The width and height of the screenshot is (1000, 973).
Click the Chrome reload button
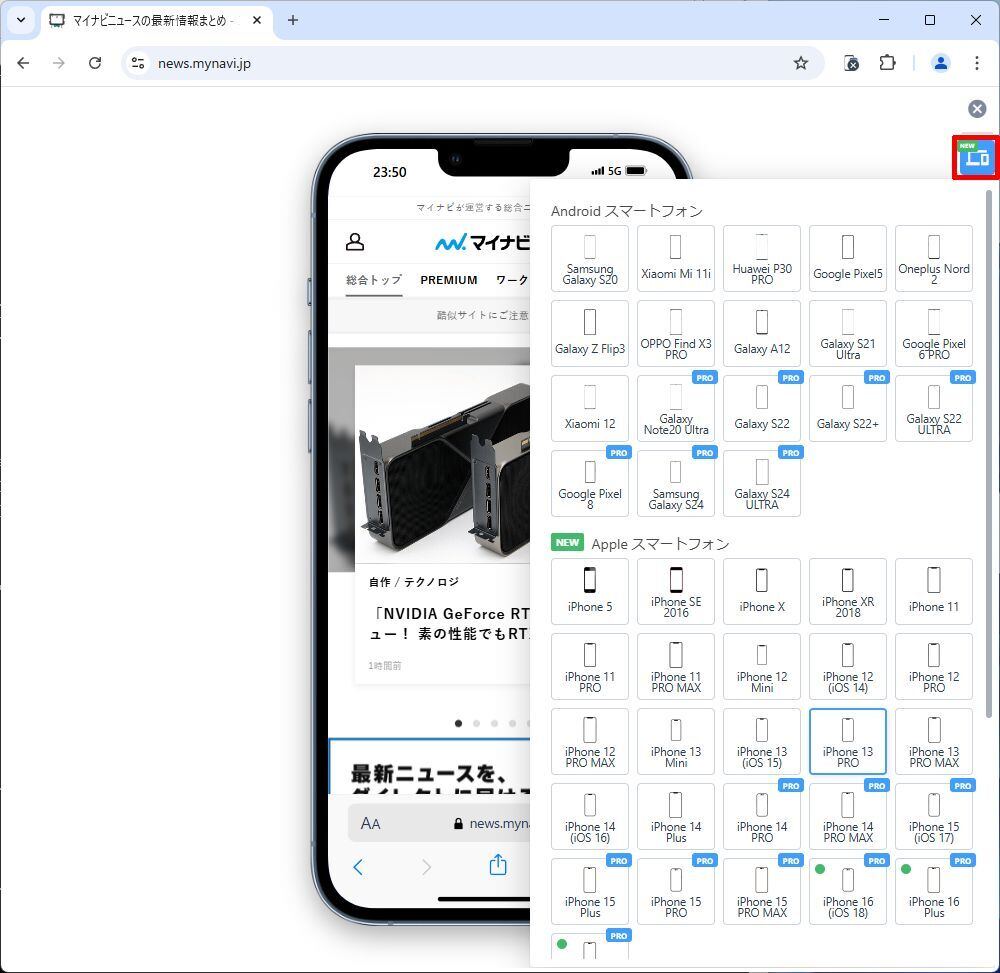click(x=95, y=63)
